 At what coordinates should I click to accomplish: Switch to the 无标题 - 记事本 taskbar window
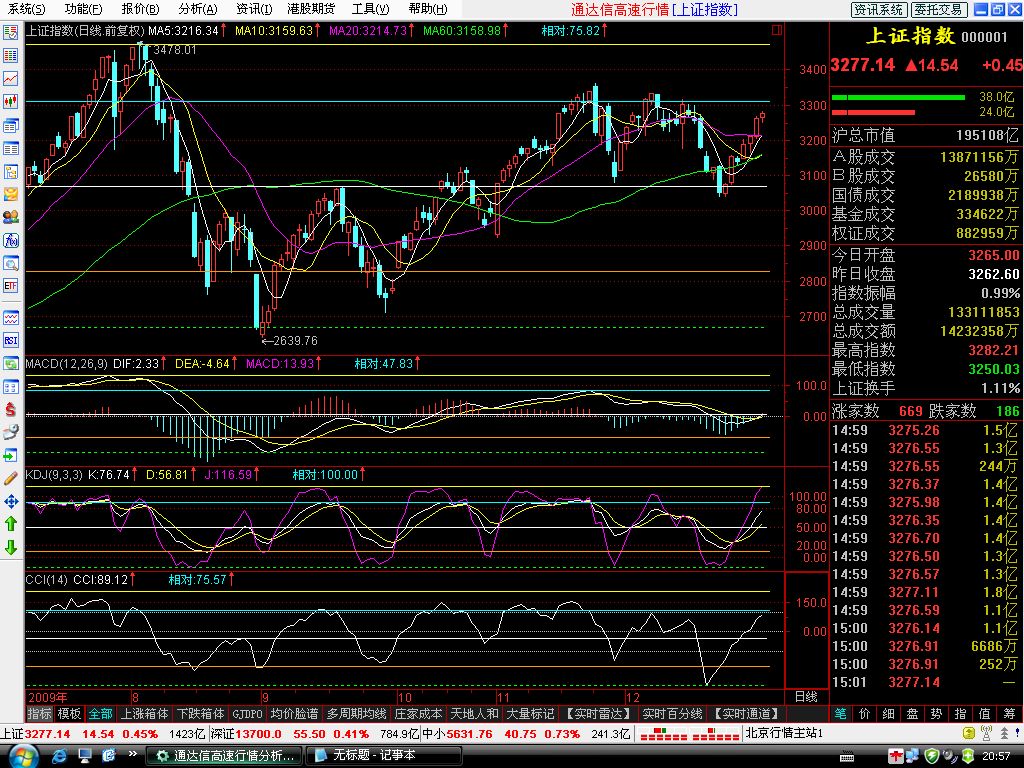(383, 756)
